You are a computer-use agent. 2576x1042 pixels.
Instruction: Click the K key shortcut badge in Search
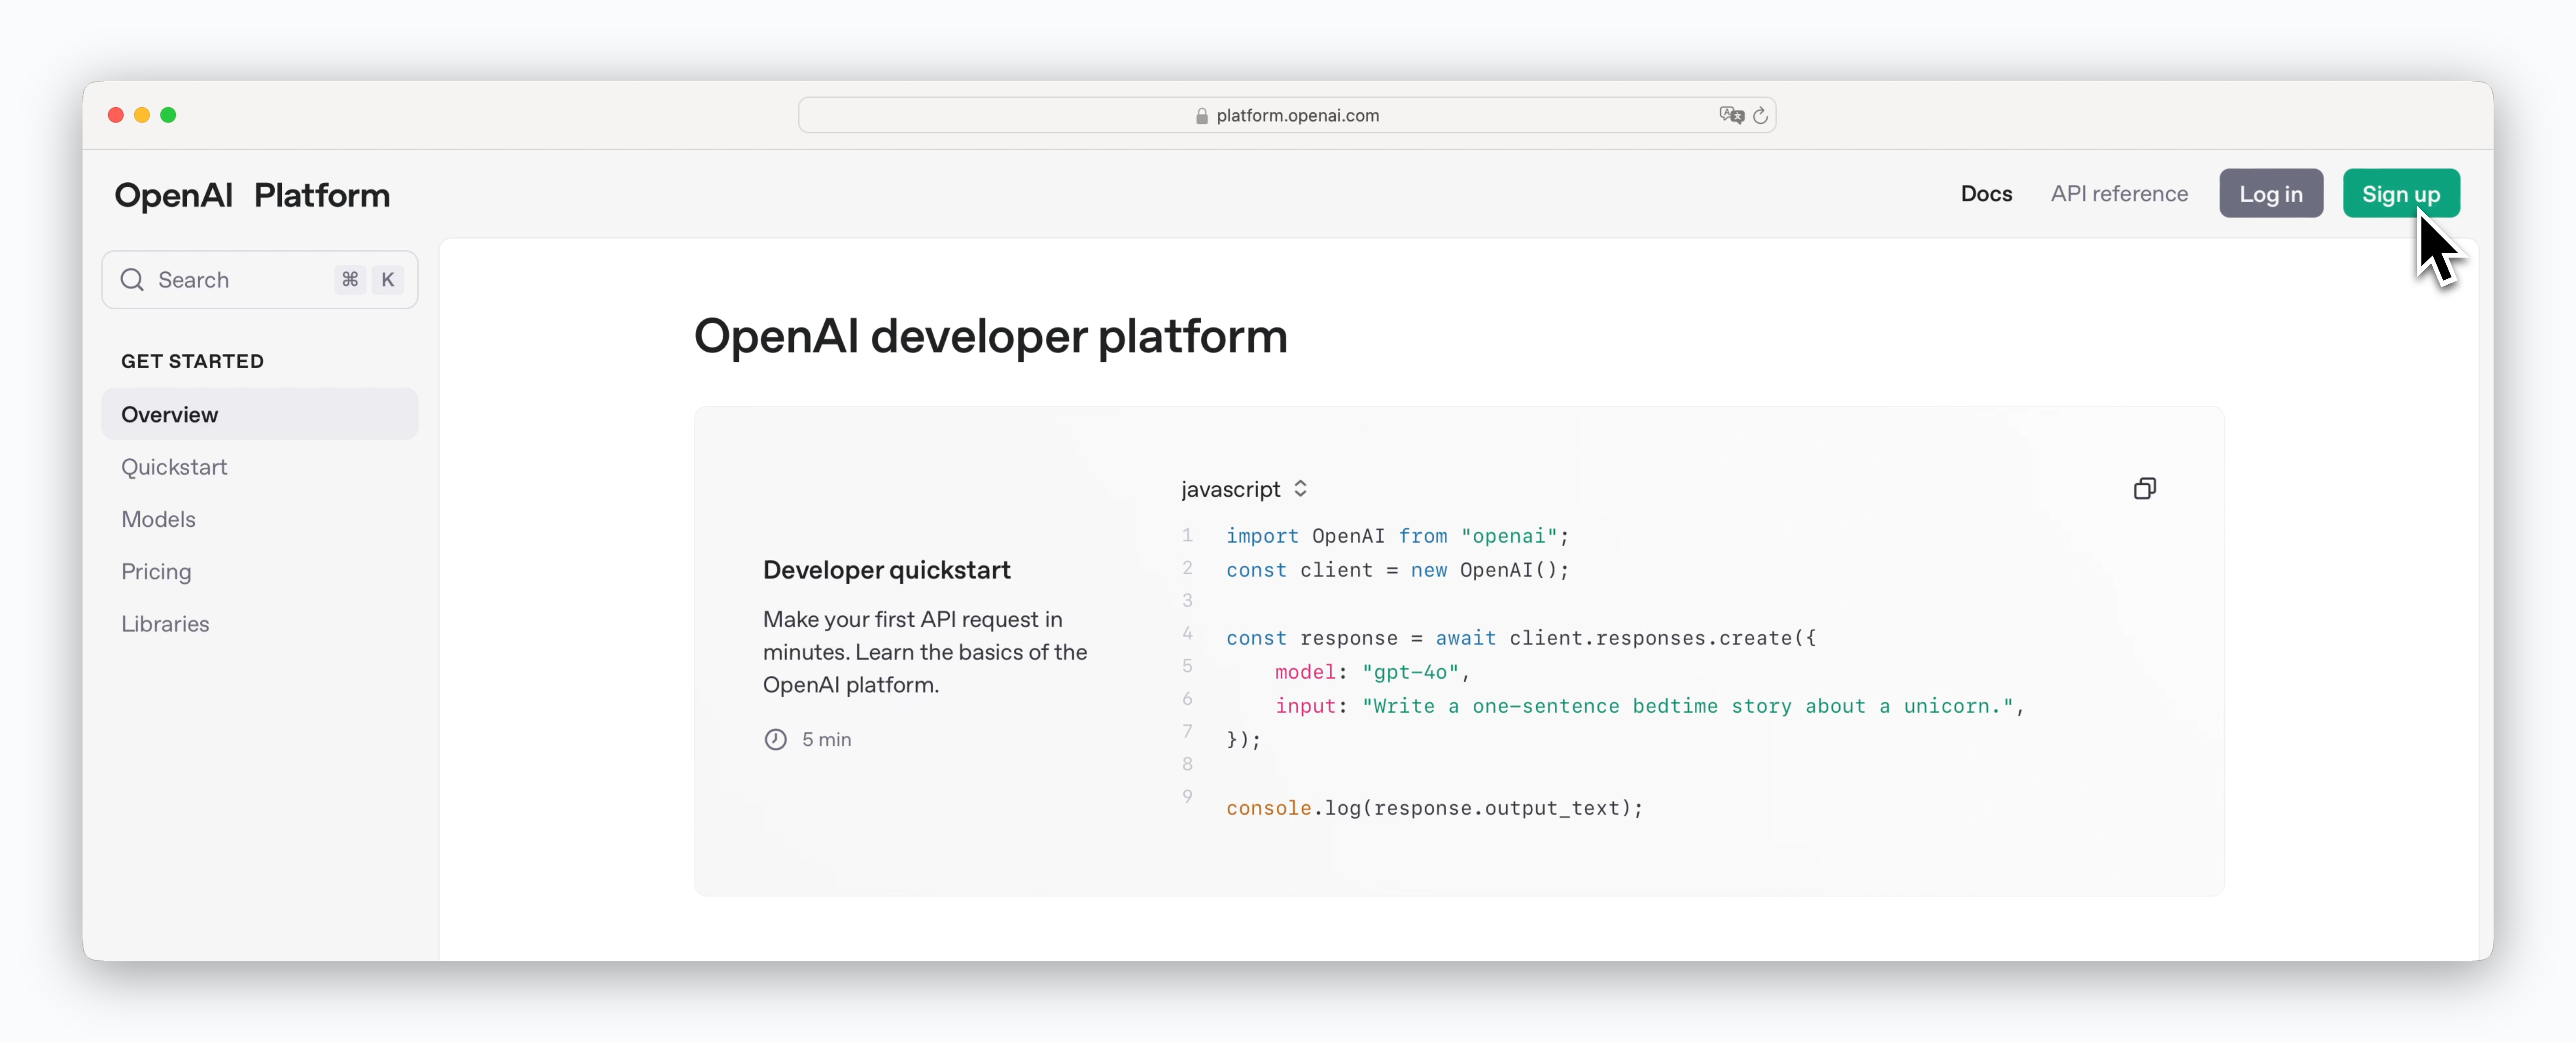coord(388,280)
